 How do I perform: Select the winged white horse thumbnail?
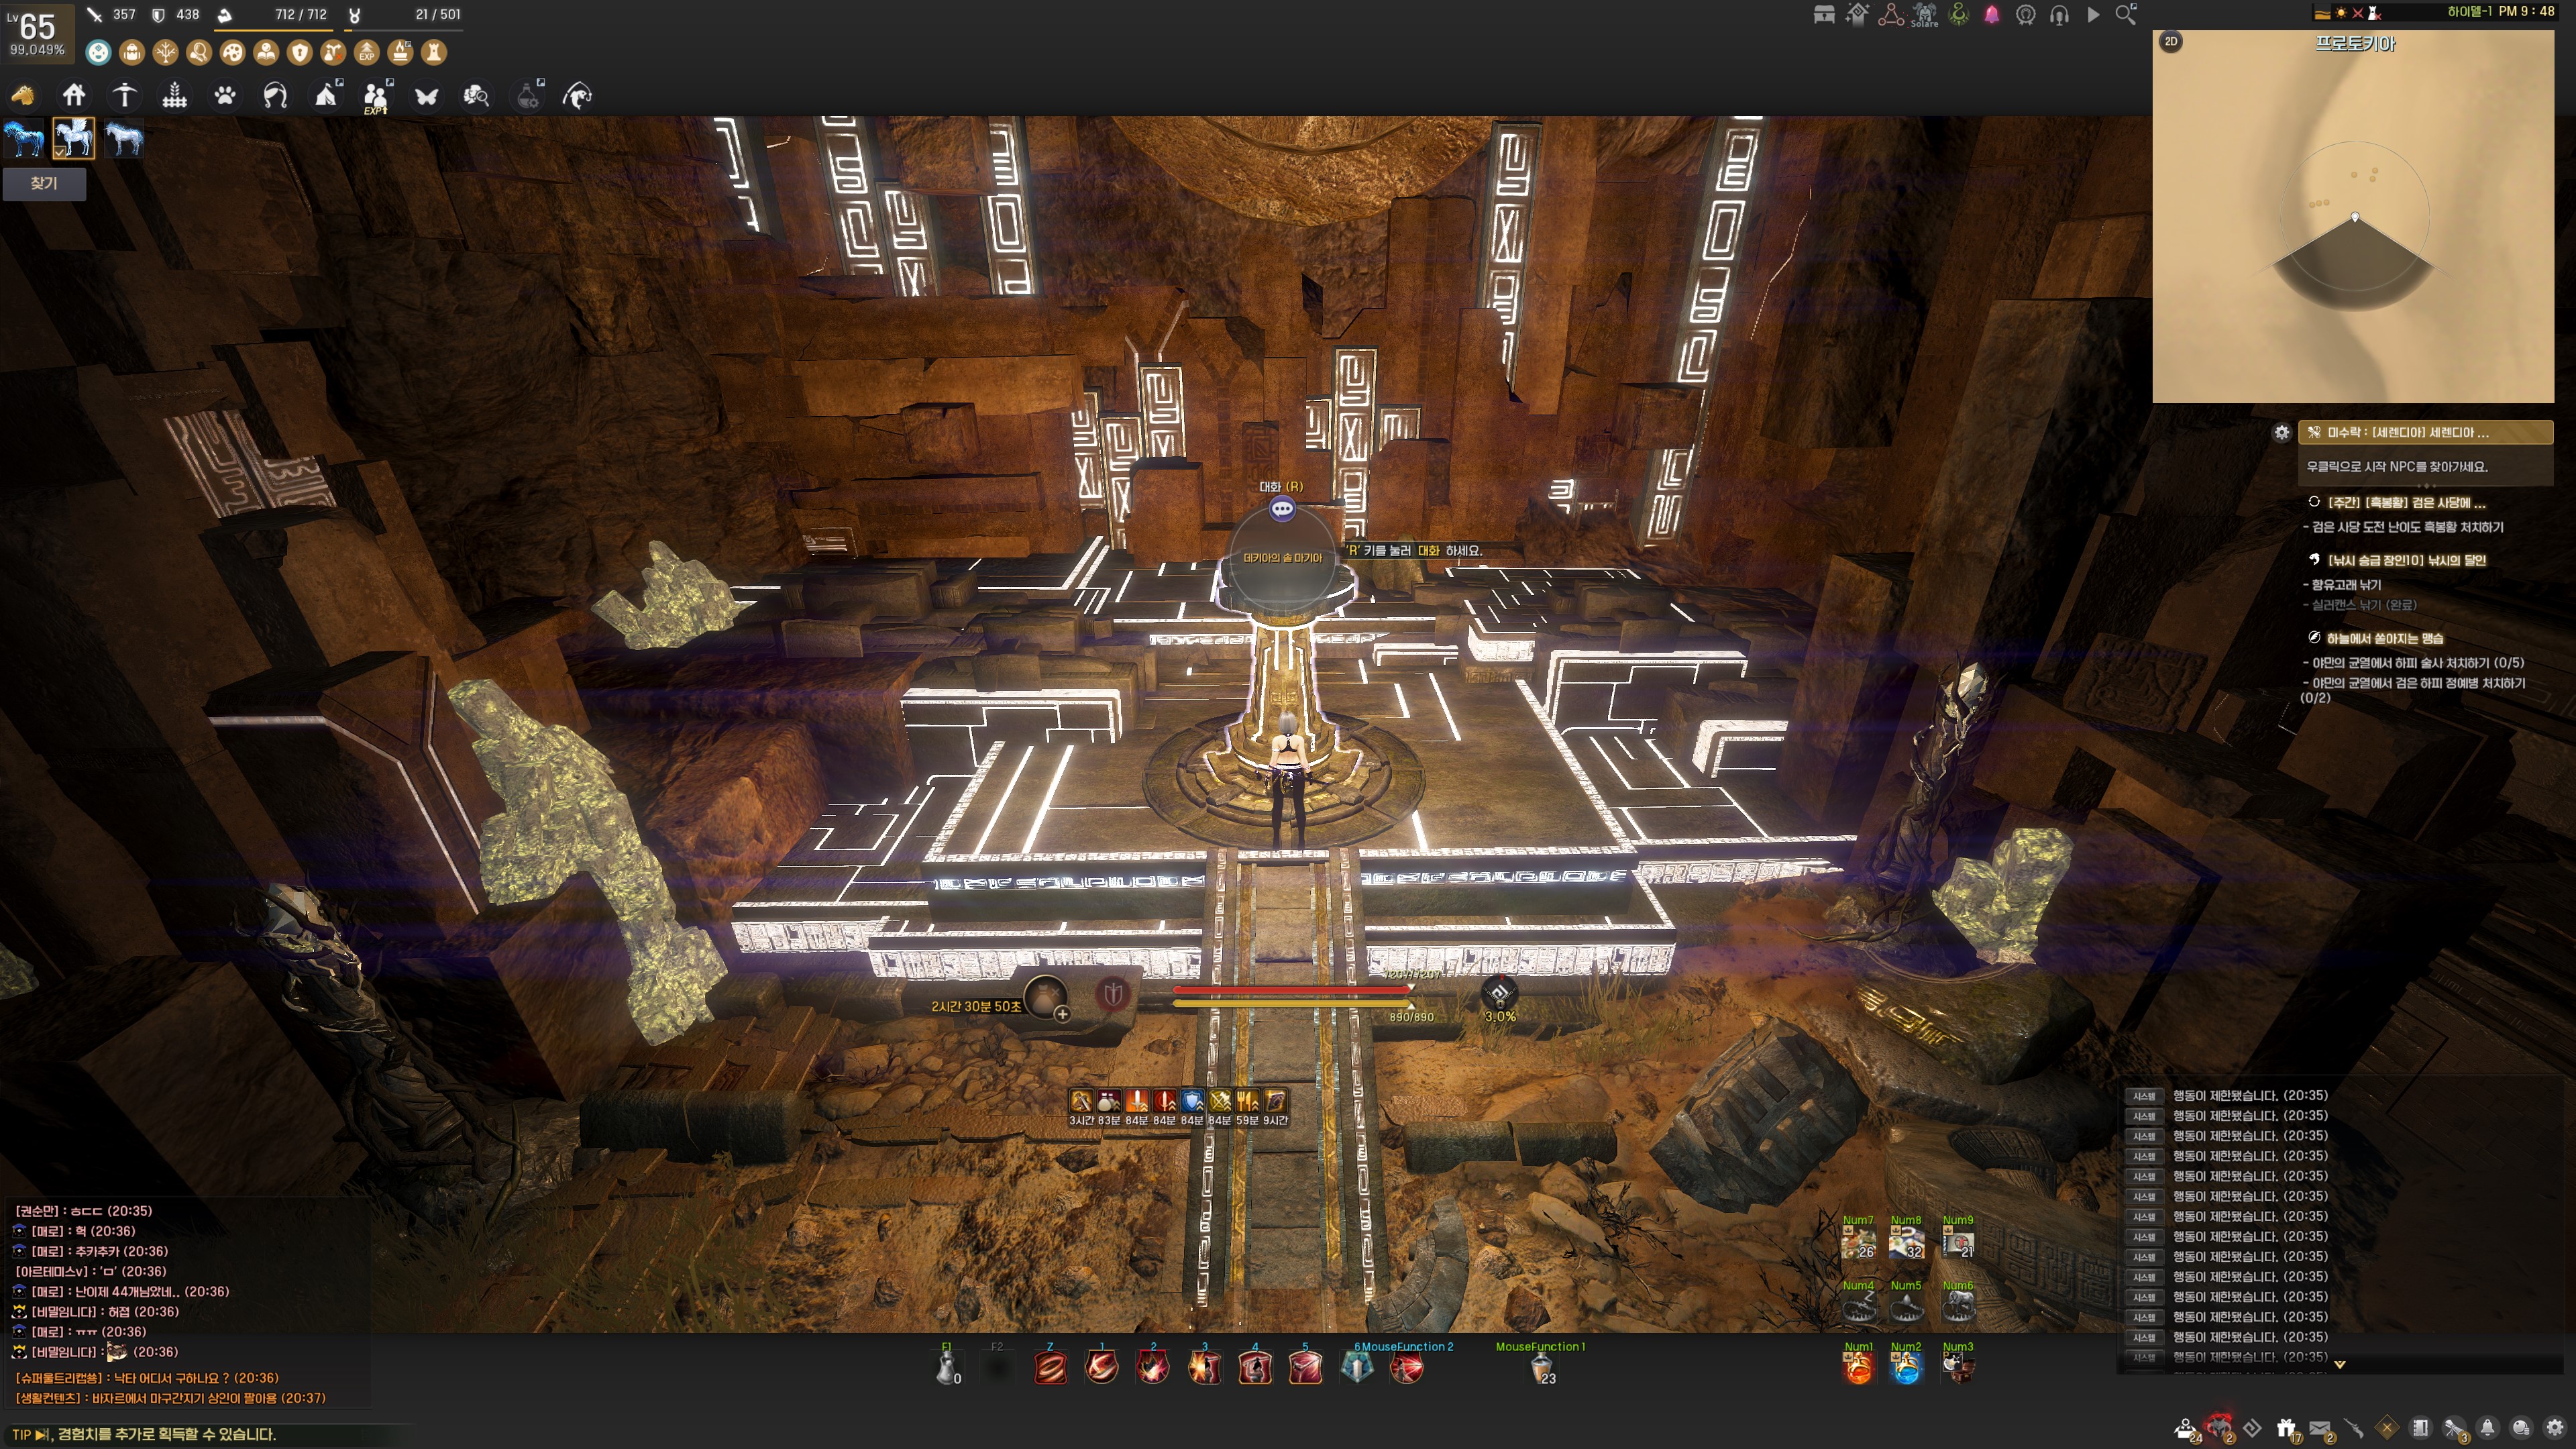pos(73,138)
